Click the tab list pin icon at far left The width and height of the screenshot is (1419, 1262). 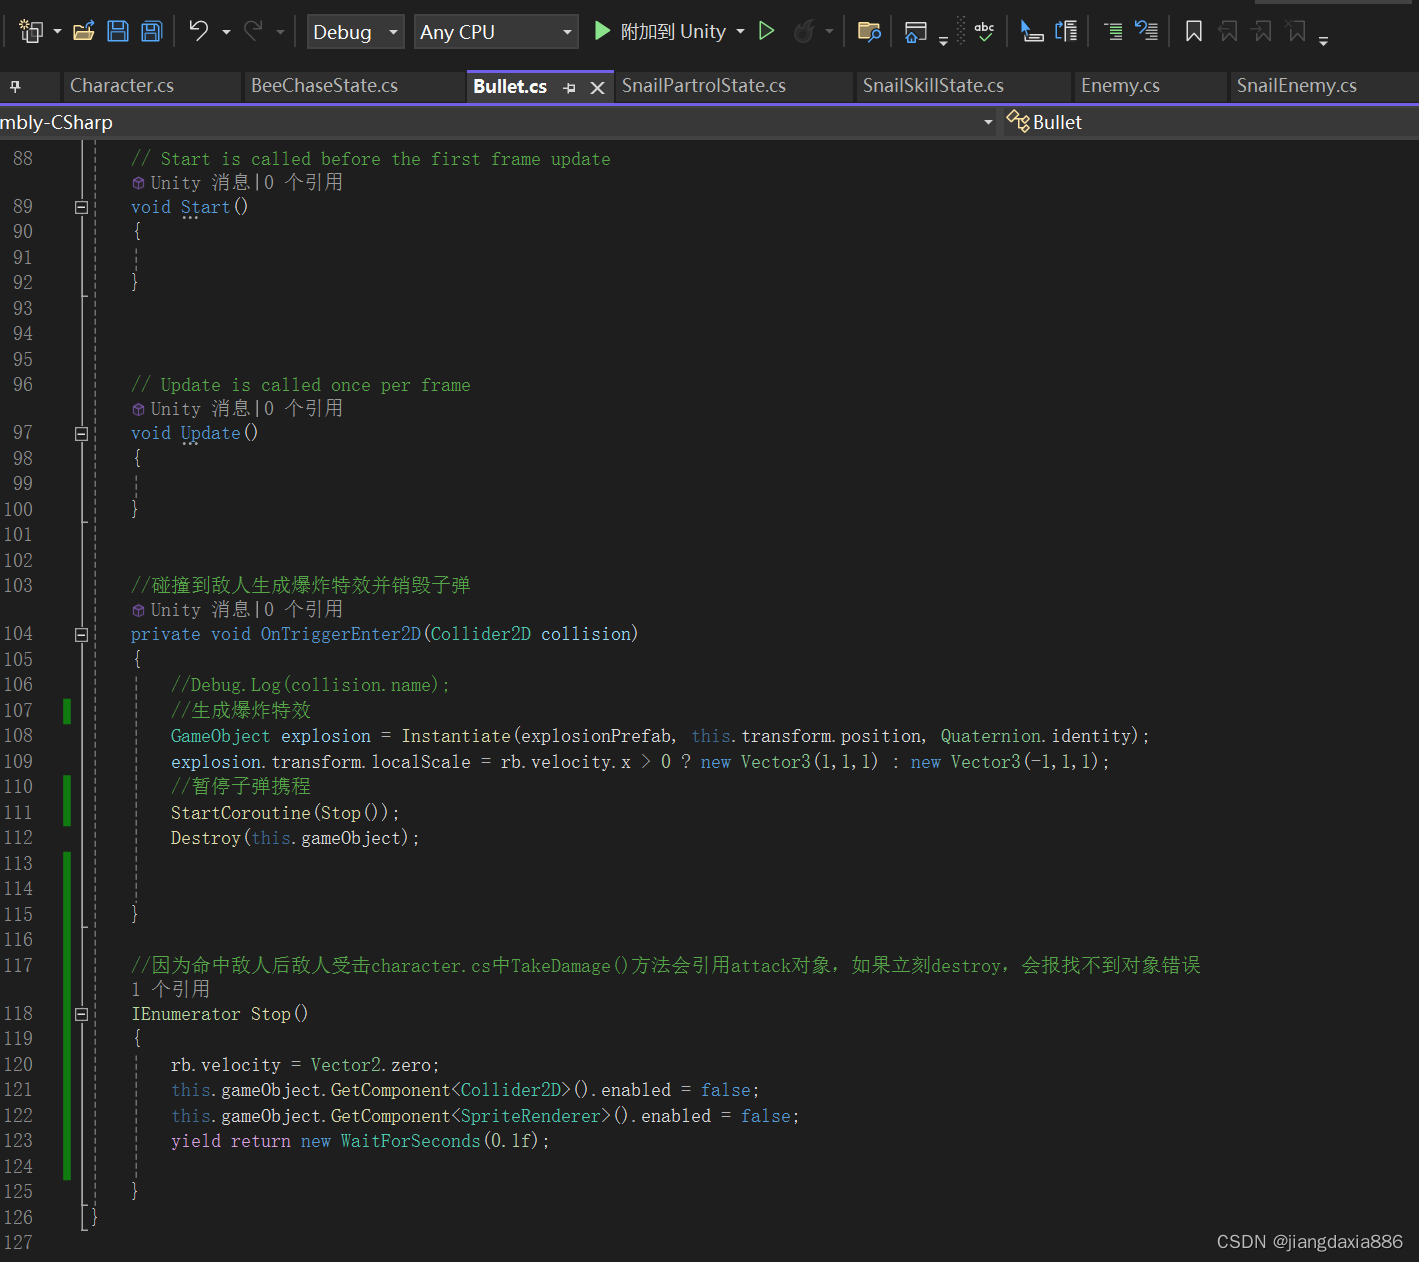(15, 87)
